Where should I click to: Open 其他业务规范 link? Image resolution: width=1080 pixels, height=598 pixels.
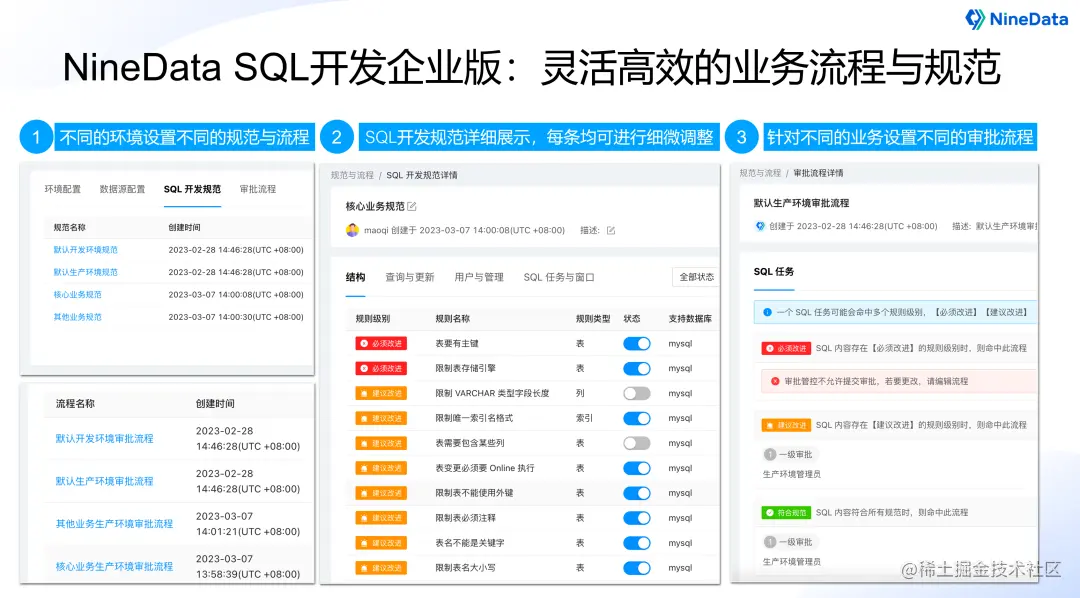[x=77, y=317]
